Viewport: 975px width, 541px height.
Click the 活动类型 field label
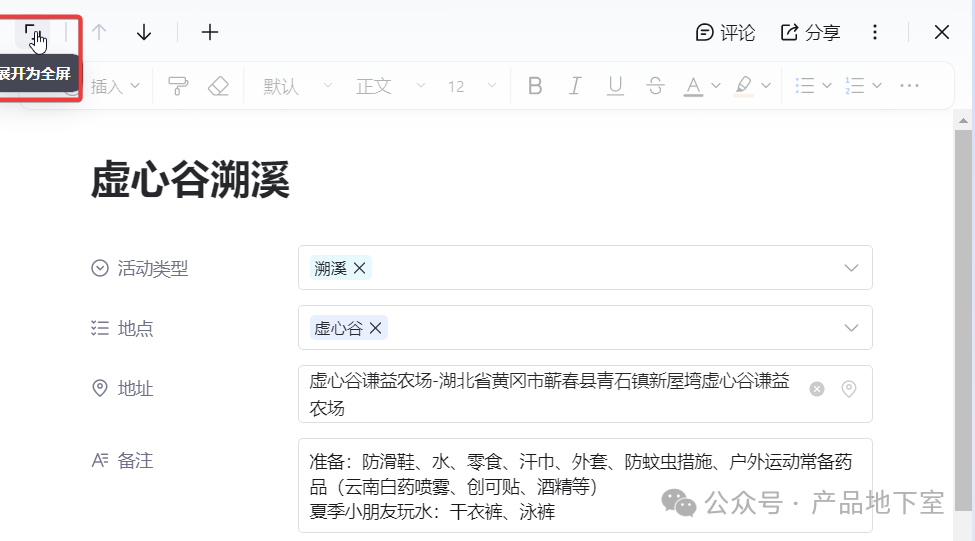tap(152, 269)
